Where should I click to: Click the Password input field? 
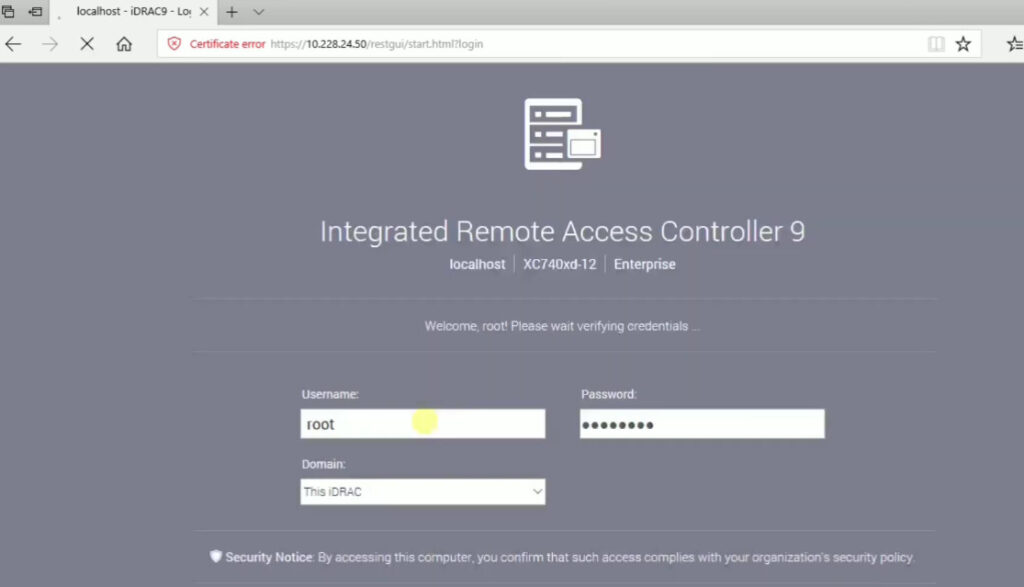702,424
